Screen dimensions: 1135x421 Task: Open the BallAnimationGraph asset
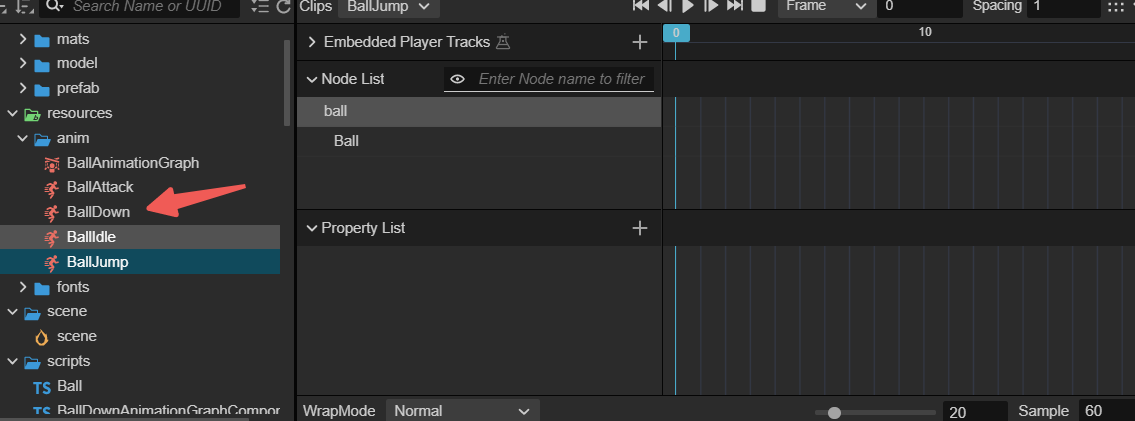point(132,162)
